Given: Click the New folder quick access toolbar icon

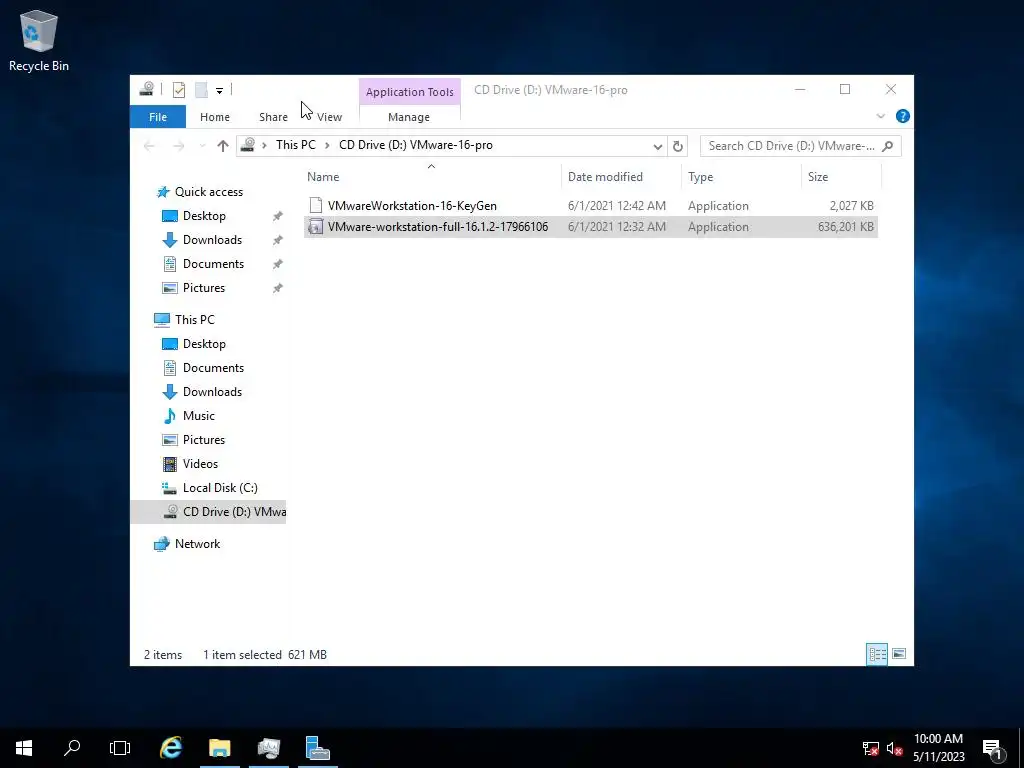Looking at the screenshot, I should point(201,89).
